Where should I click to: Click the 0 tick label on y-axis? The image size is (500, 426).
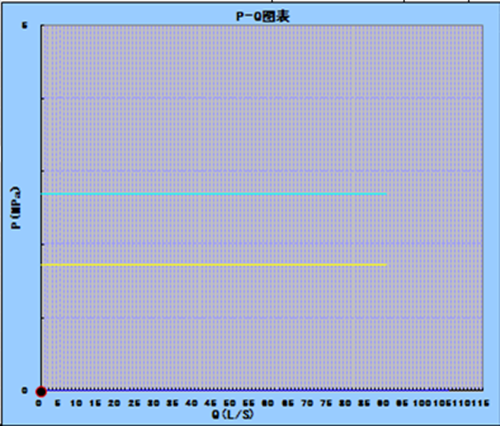point(24,390)
